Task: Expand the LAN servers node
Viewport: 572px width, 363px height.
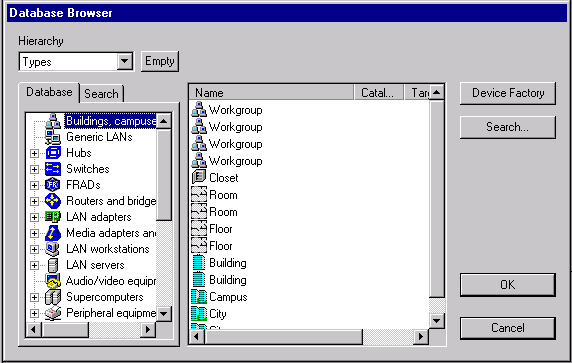Action: tap(34, 266)
